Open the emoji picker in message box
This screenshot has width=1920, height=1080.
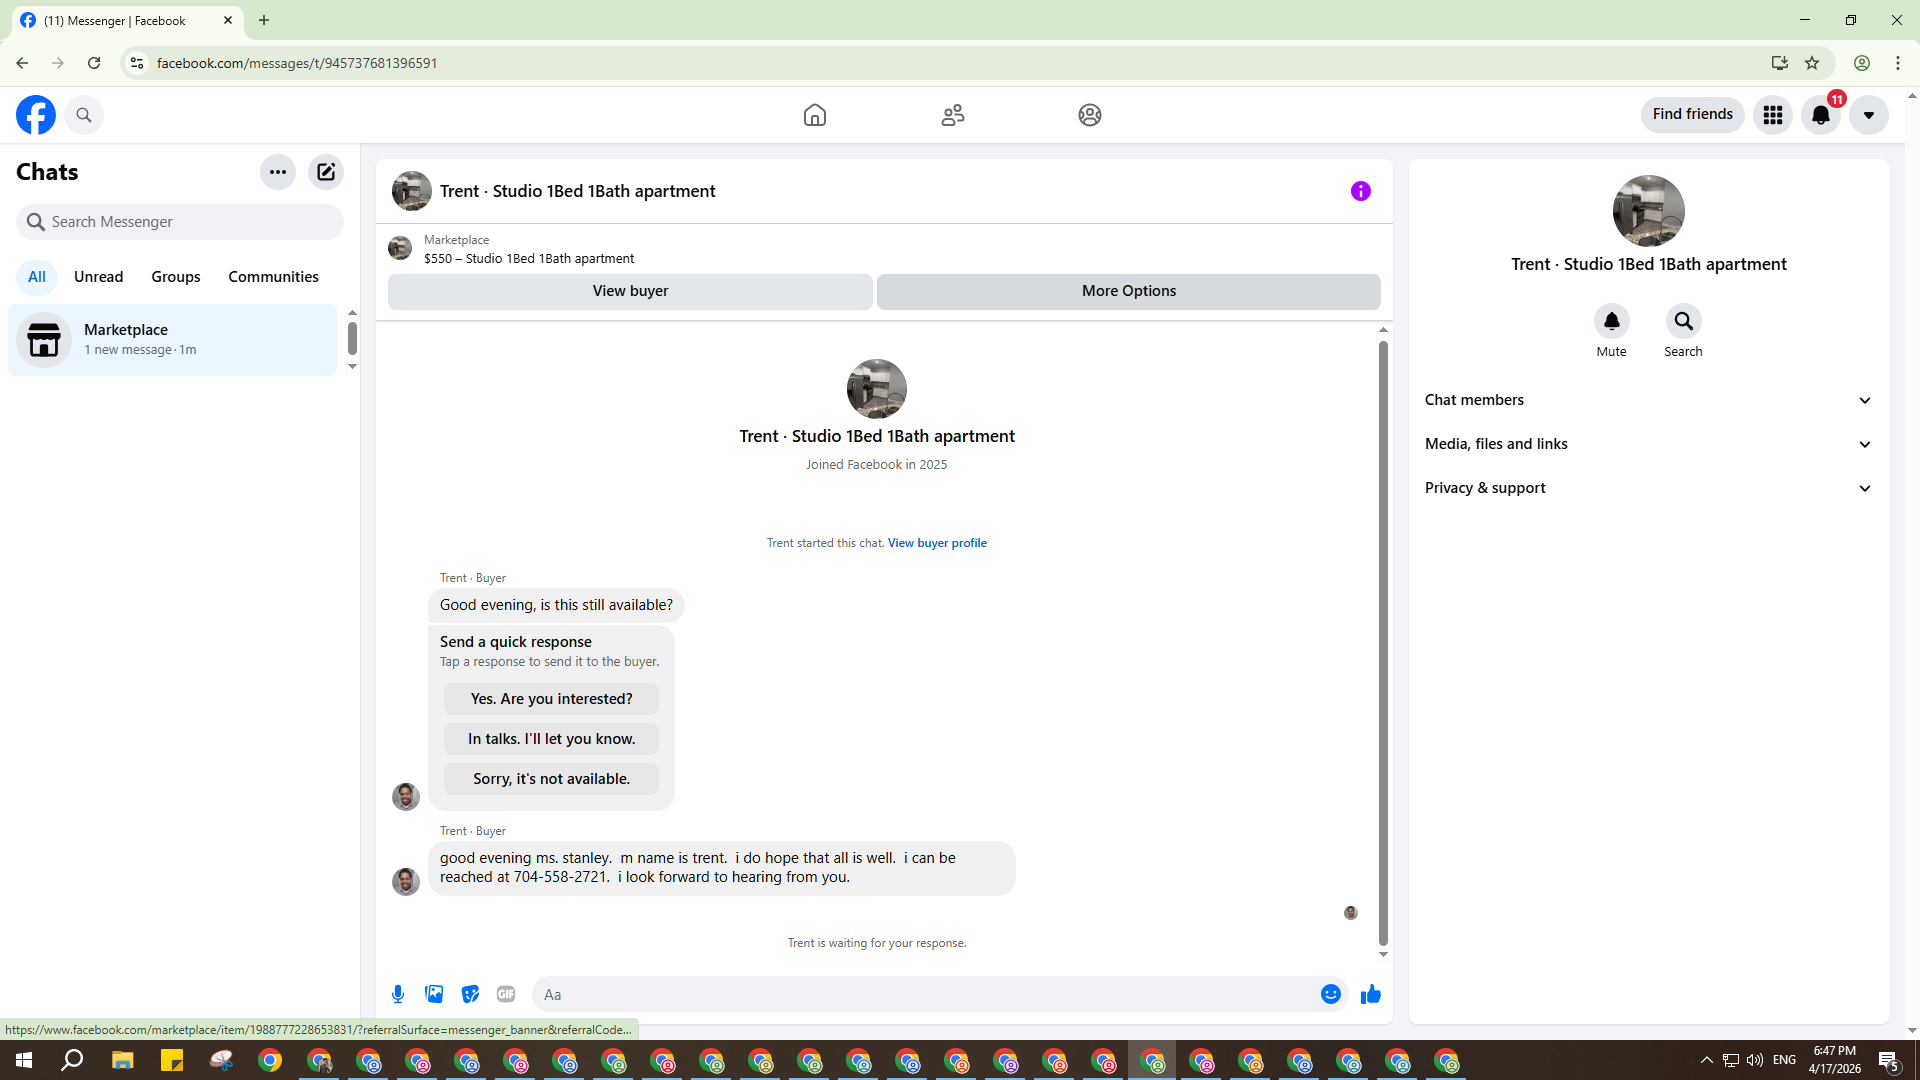pyautogui.click(x=1330, y=994)
